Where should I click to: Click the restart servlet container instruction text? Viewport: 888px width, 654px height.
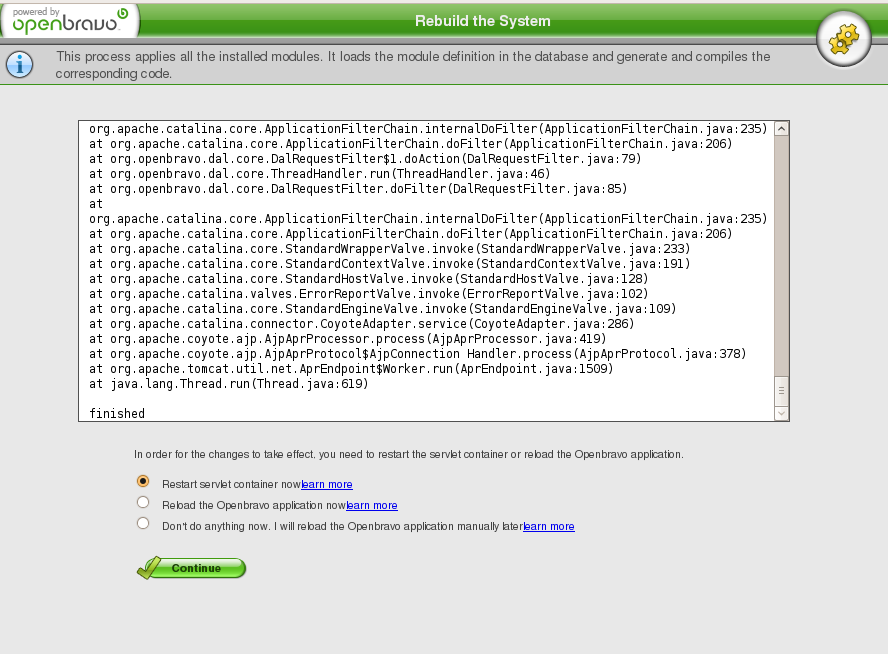point(409,454)
